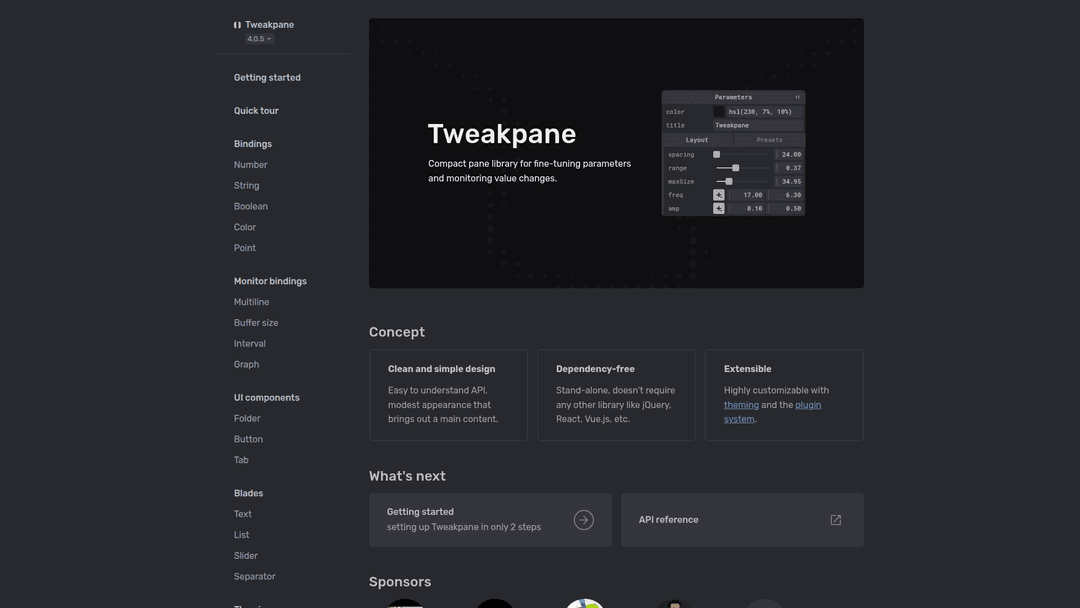The width and height of the screenshot is (1080, 608).
Task: Navigate to Folder under UI components
Action: [x=247, y=419]
